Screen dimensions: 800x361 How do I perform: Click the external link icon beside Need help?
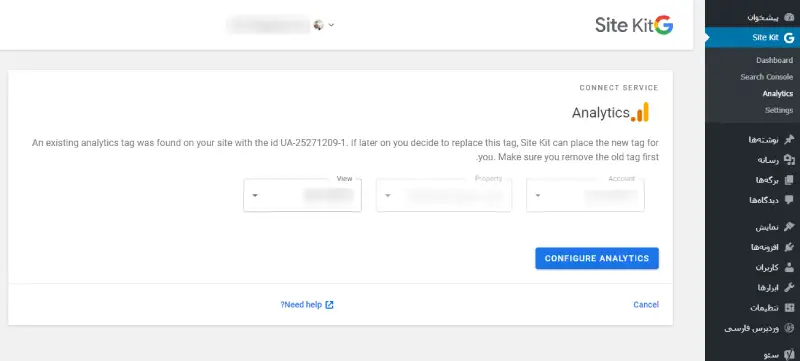click(329, 305)
